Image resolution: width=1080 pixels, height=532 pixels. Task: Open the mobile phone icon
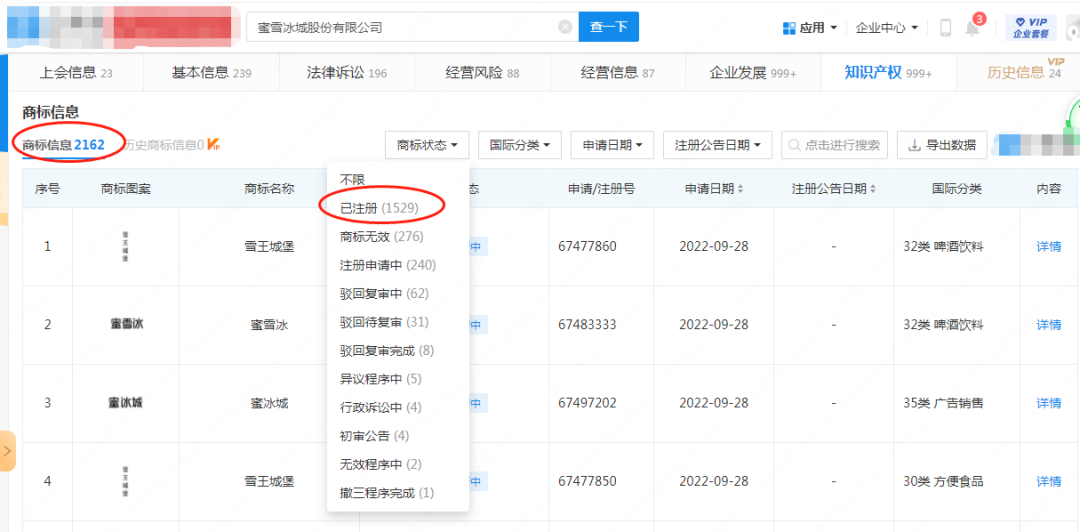946,28
